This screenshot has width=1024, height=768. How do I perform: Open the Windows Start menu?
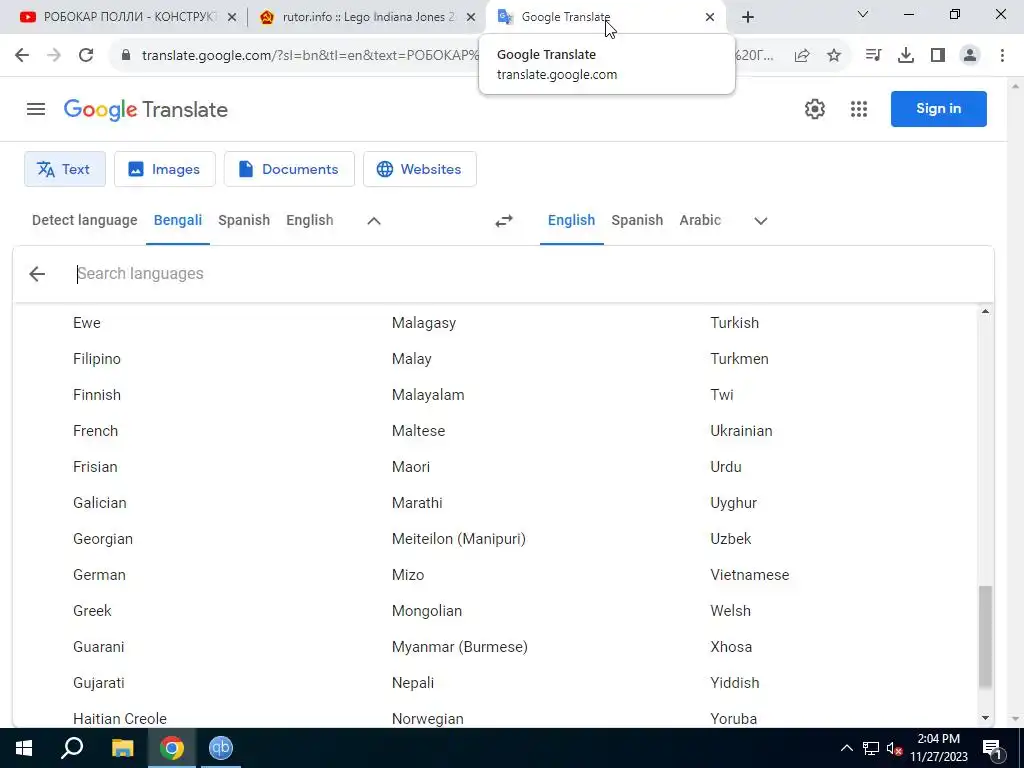click(24, 748)
